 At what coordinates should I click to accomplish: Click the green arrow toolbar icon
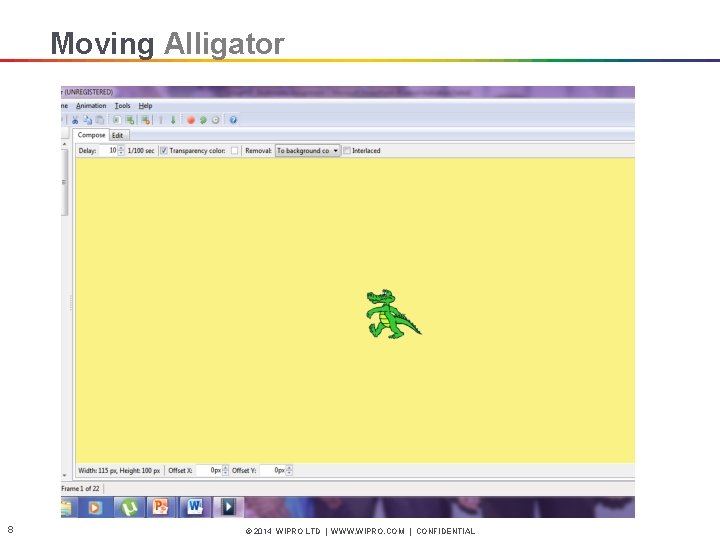click(x=203, y=120)
